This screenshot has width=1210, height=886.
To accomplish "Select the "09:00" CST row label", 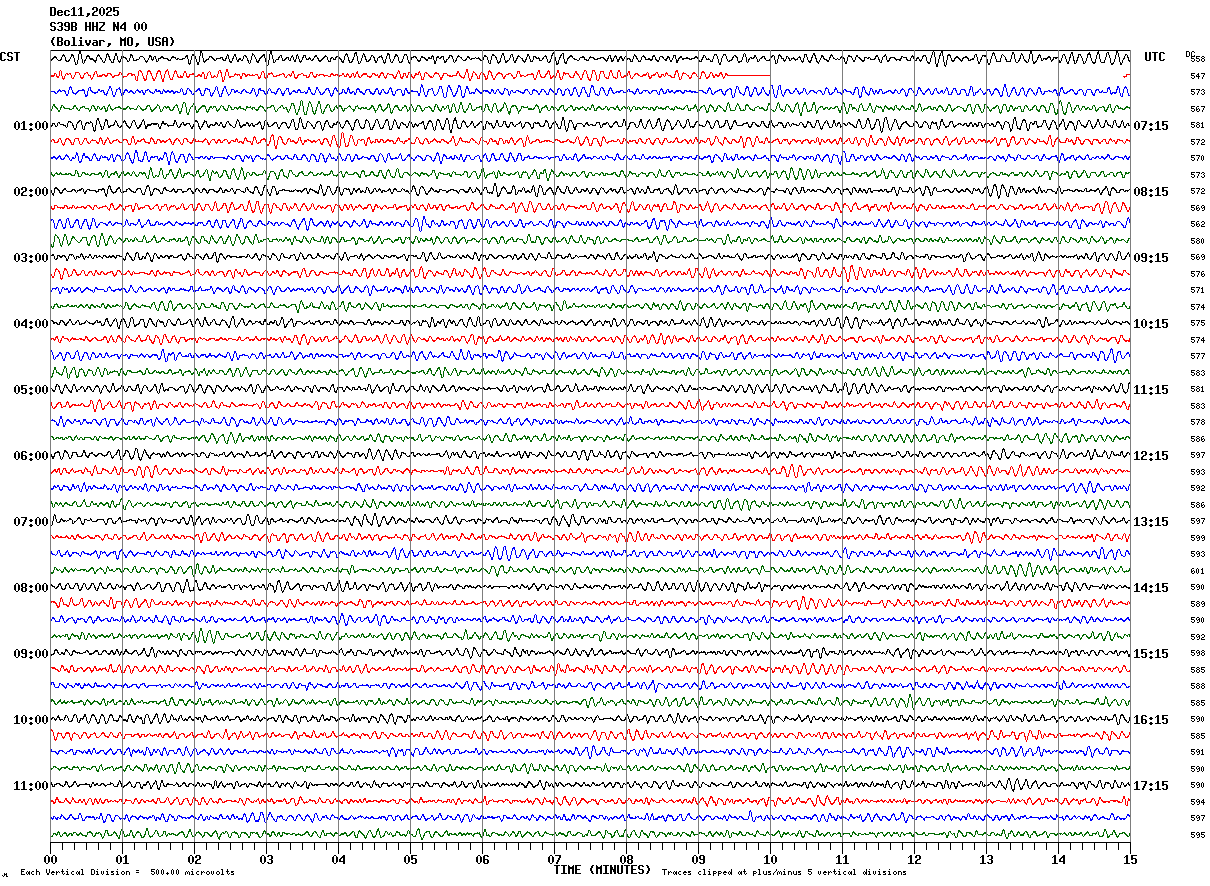I will [x=31, y=654].
